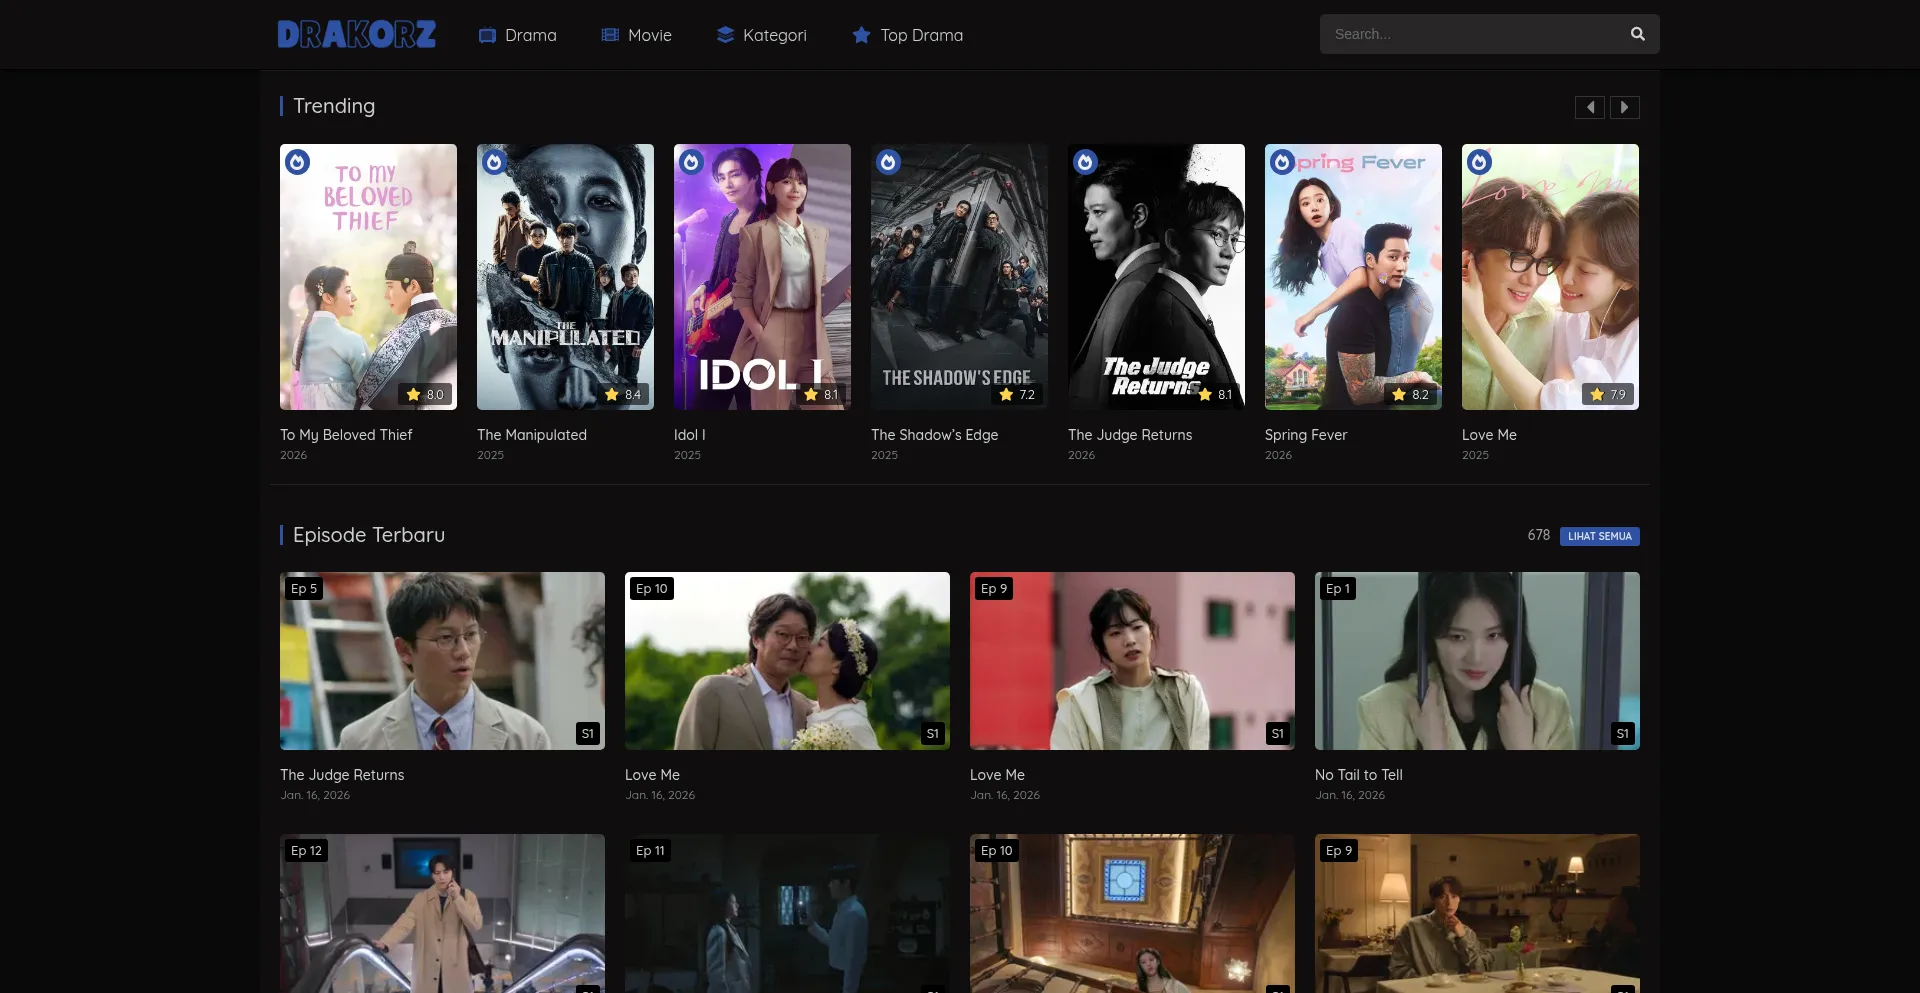This screenshot has width=1920, height=993.
Task: Click the star rating on The Manipulated poster
Action: pos(622,395)
